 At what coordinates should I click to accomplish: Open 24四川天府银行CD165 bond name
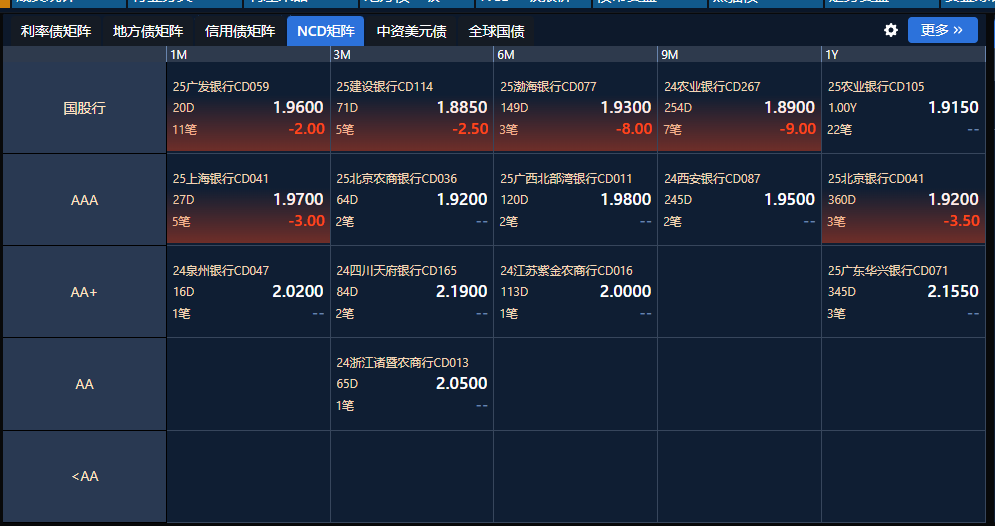point(397,270)
